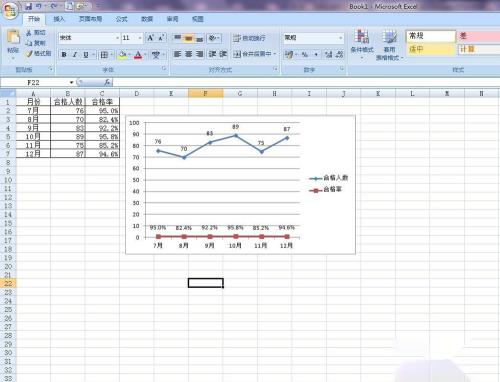Expand the font size dropdown showing 11

click(x=140, y=38)
